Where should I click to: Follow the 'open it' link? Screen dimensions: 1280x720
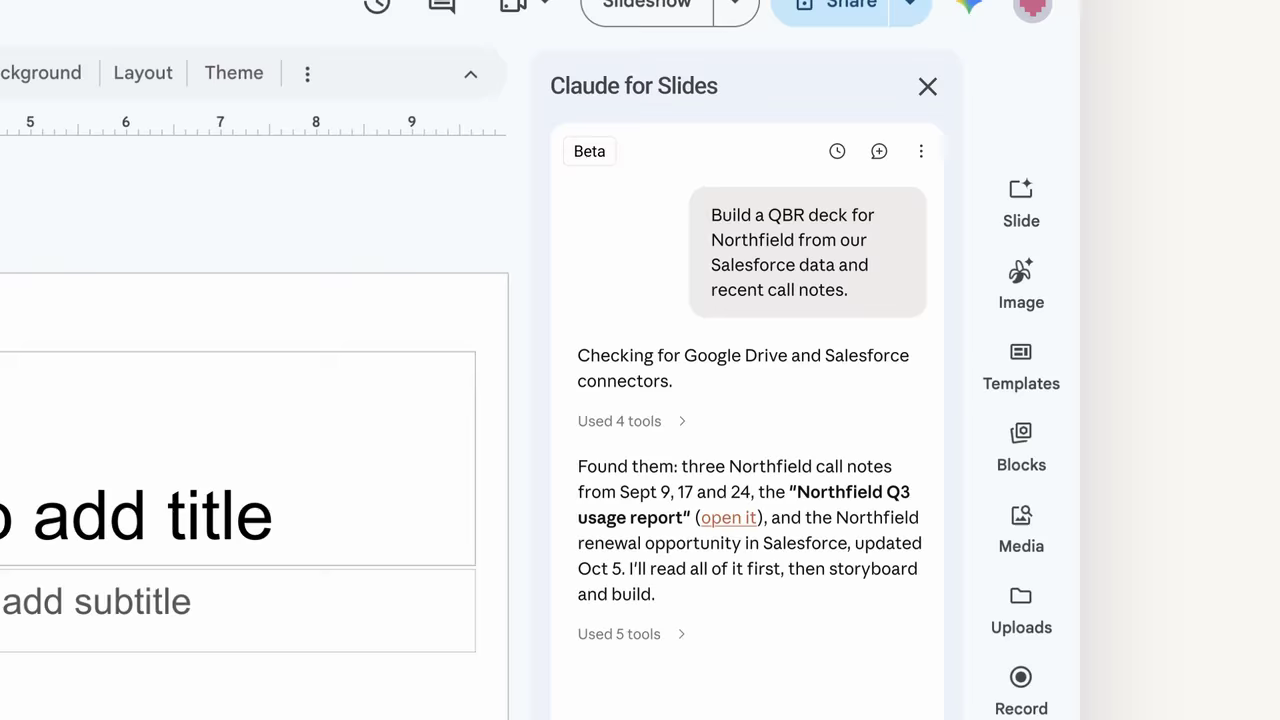pyautogui.click(x=729, y=517)
